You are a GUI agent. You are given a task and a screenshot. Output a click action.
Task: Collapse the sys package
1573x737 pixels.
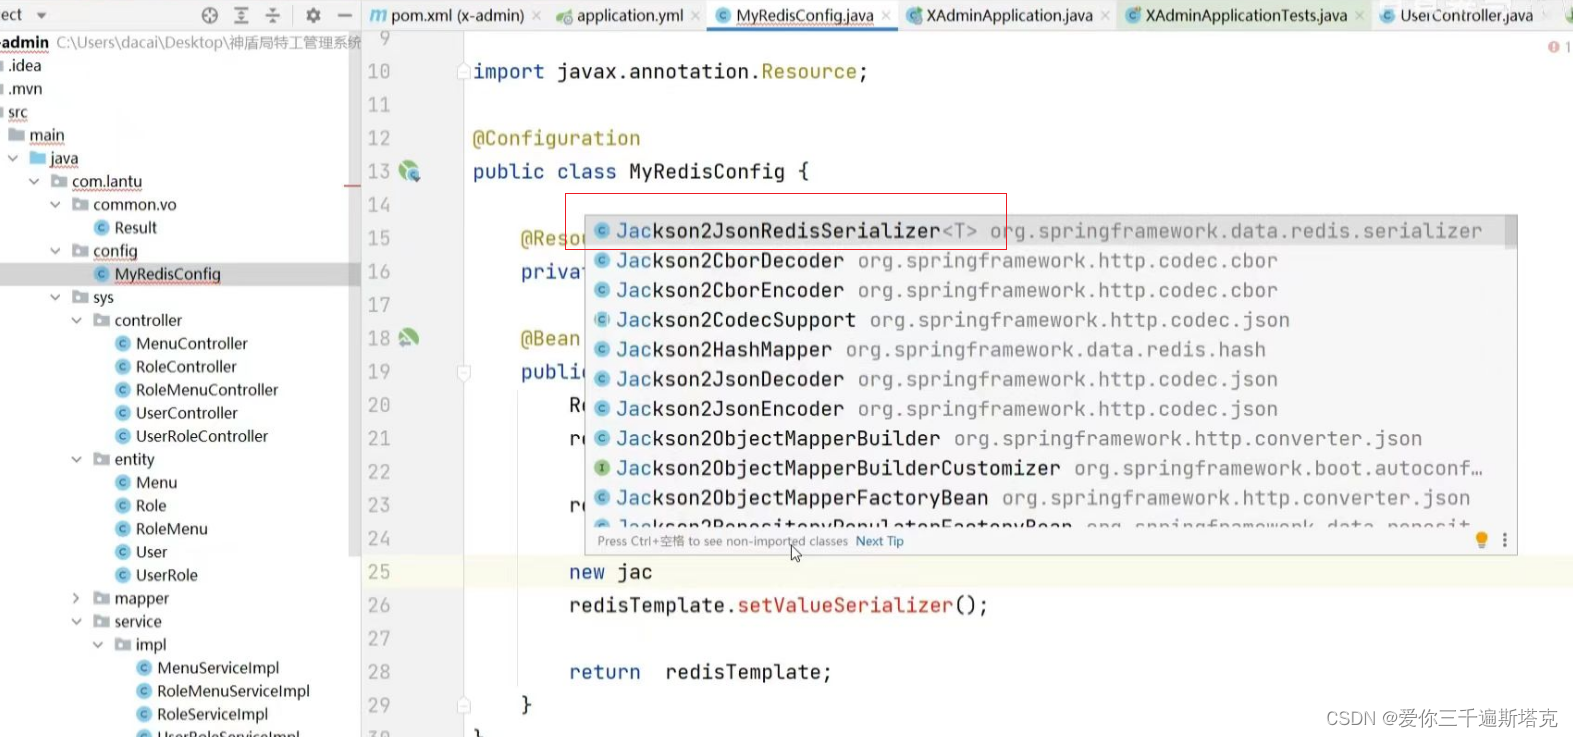point(55,297)
